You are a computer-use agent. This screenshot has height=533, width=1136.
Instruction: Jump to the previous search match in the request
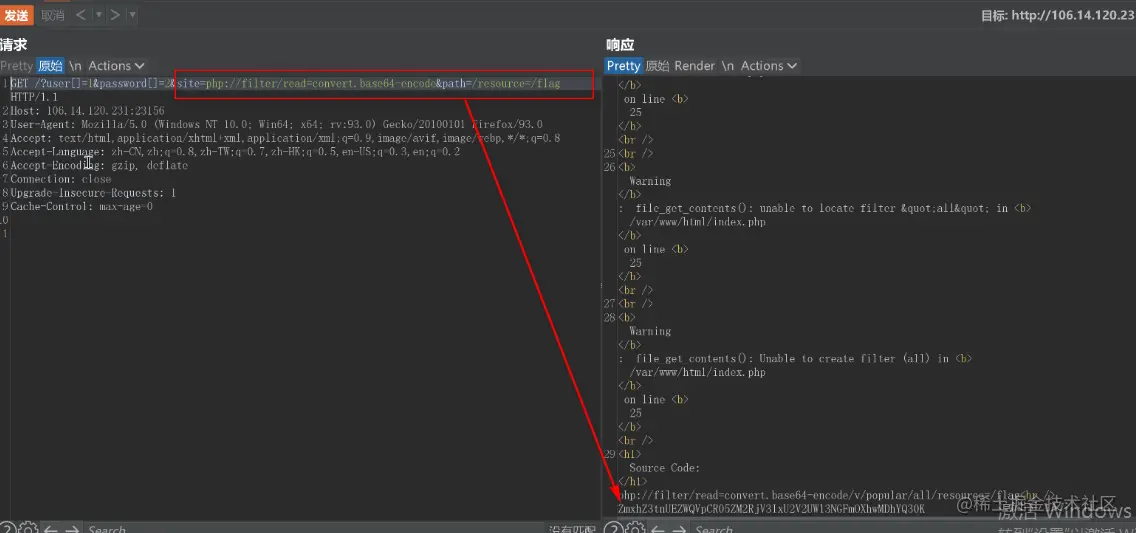point(51,529)
